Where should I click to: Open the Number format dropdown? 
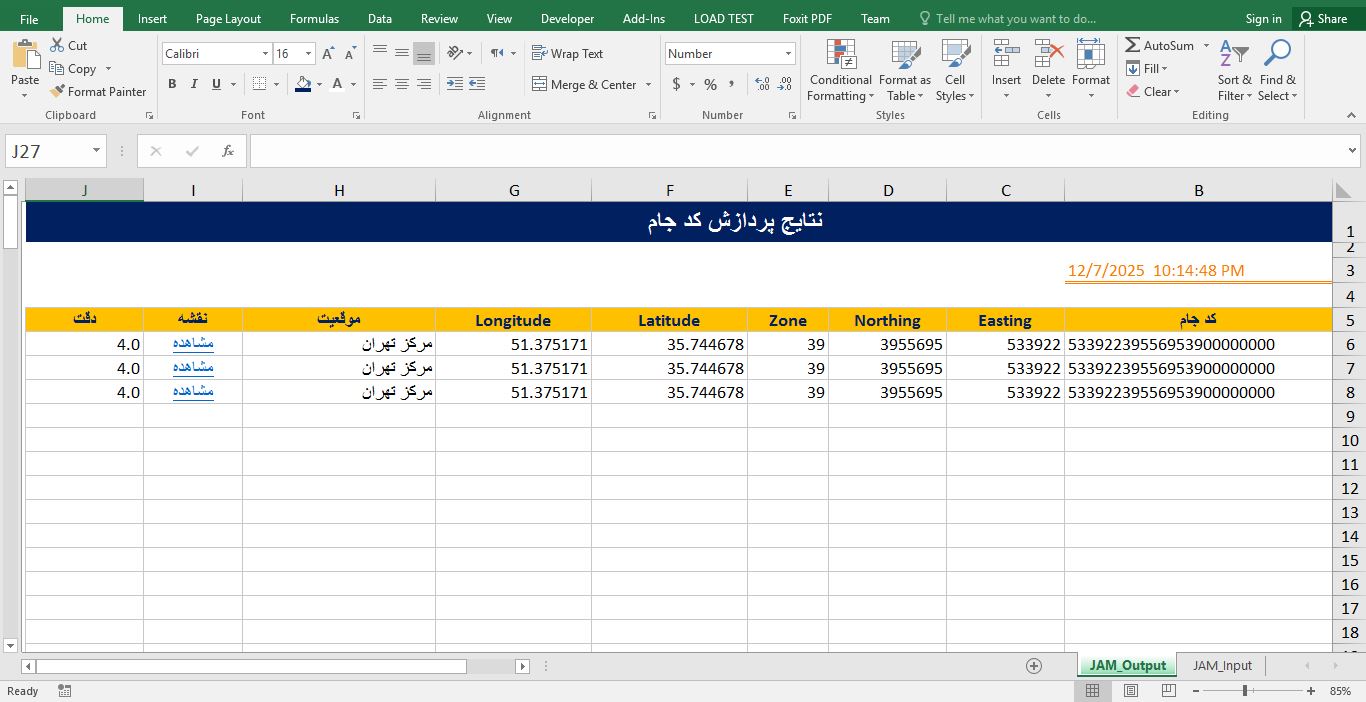(x=788, y=54)
